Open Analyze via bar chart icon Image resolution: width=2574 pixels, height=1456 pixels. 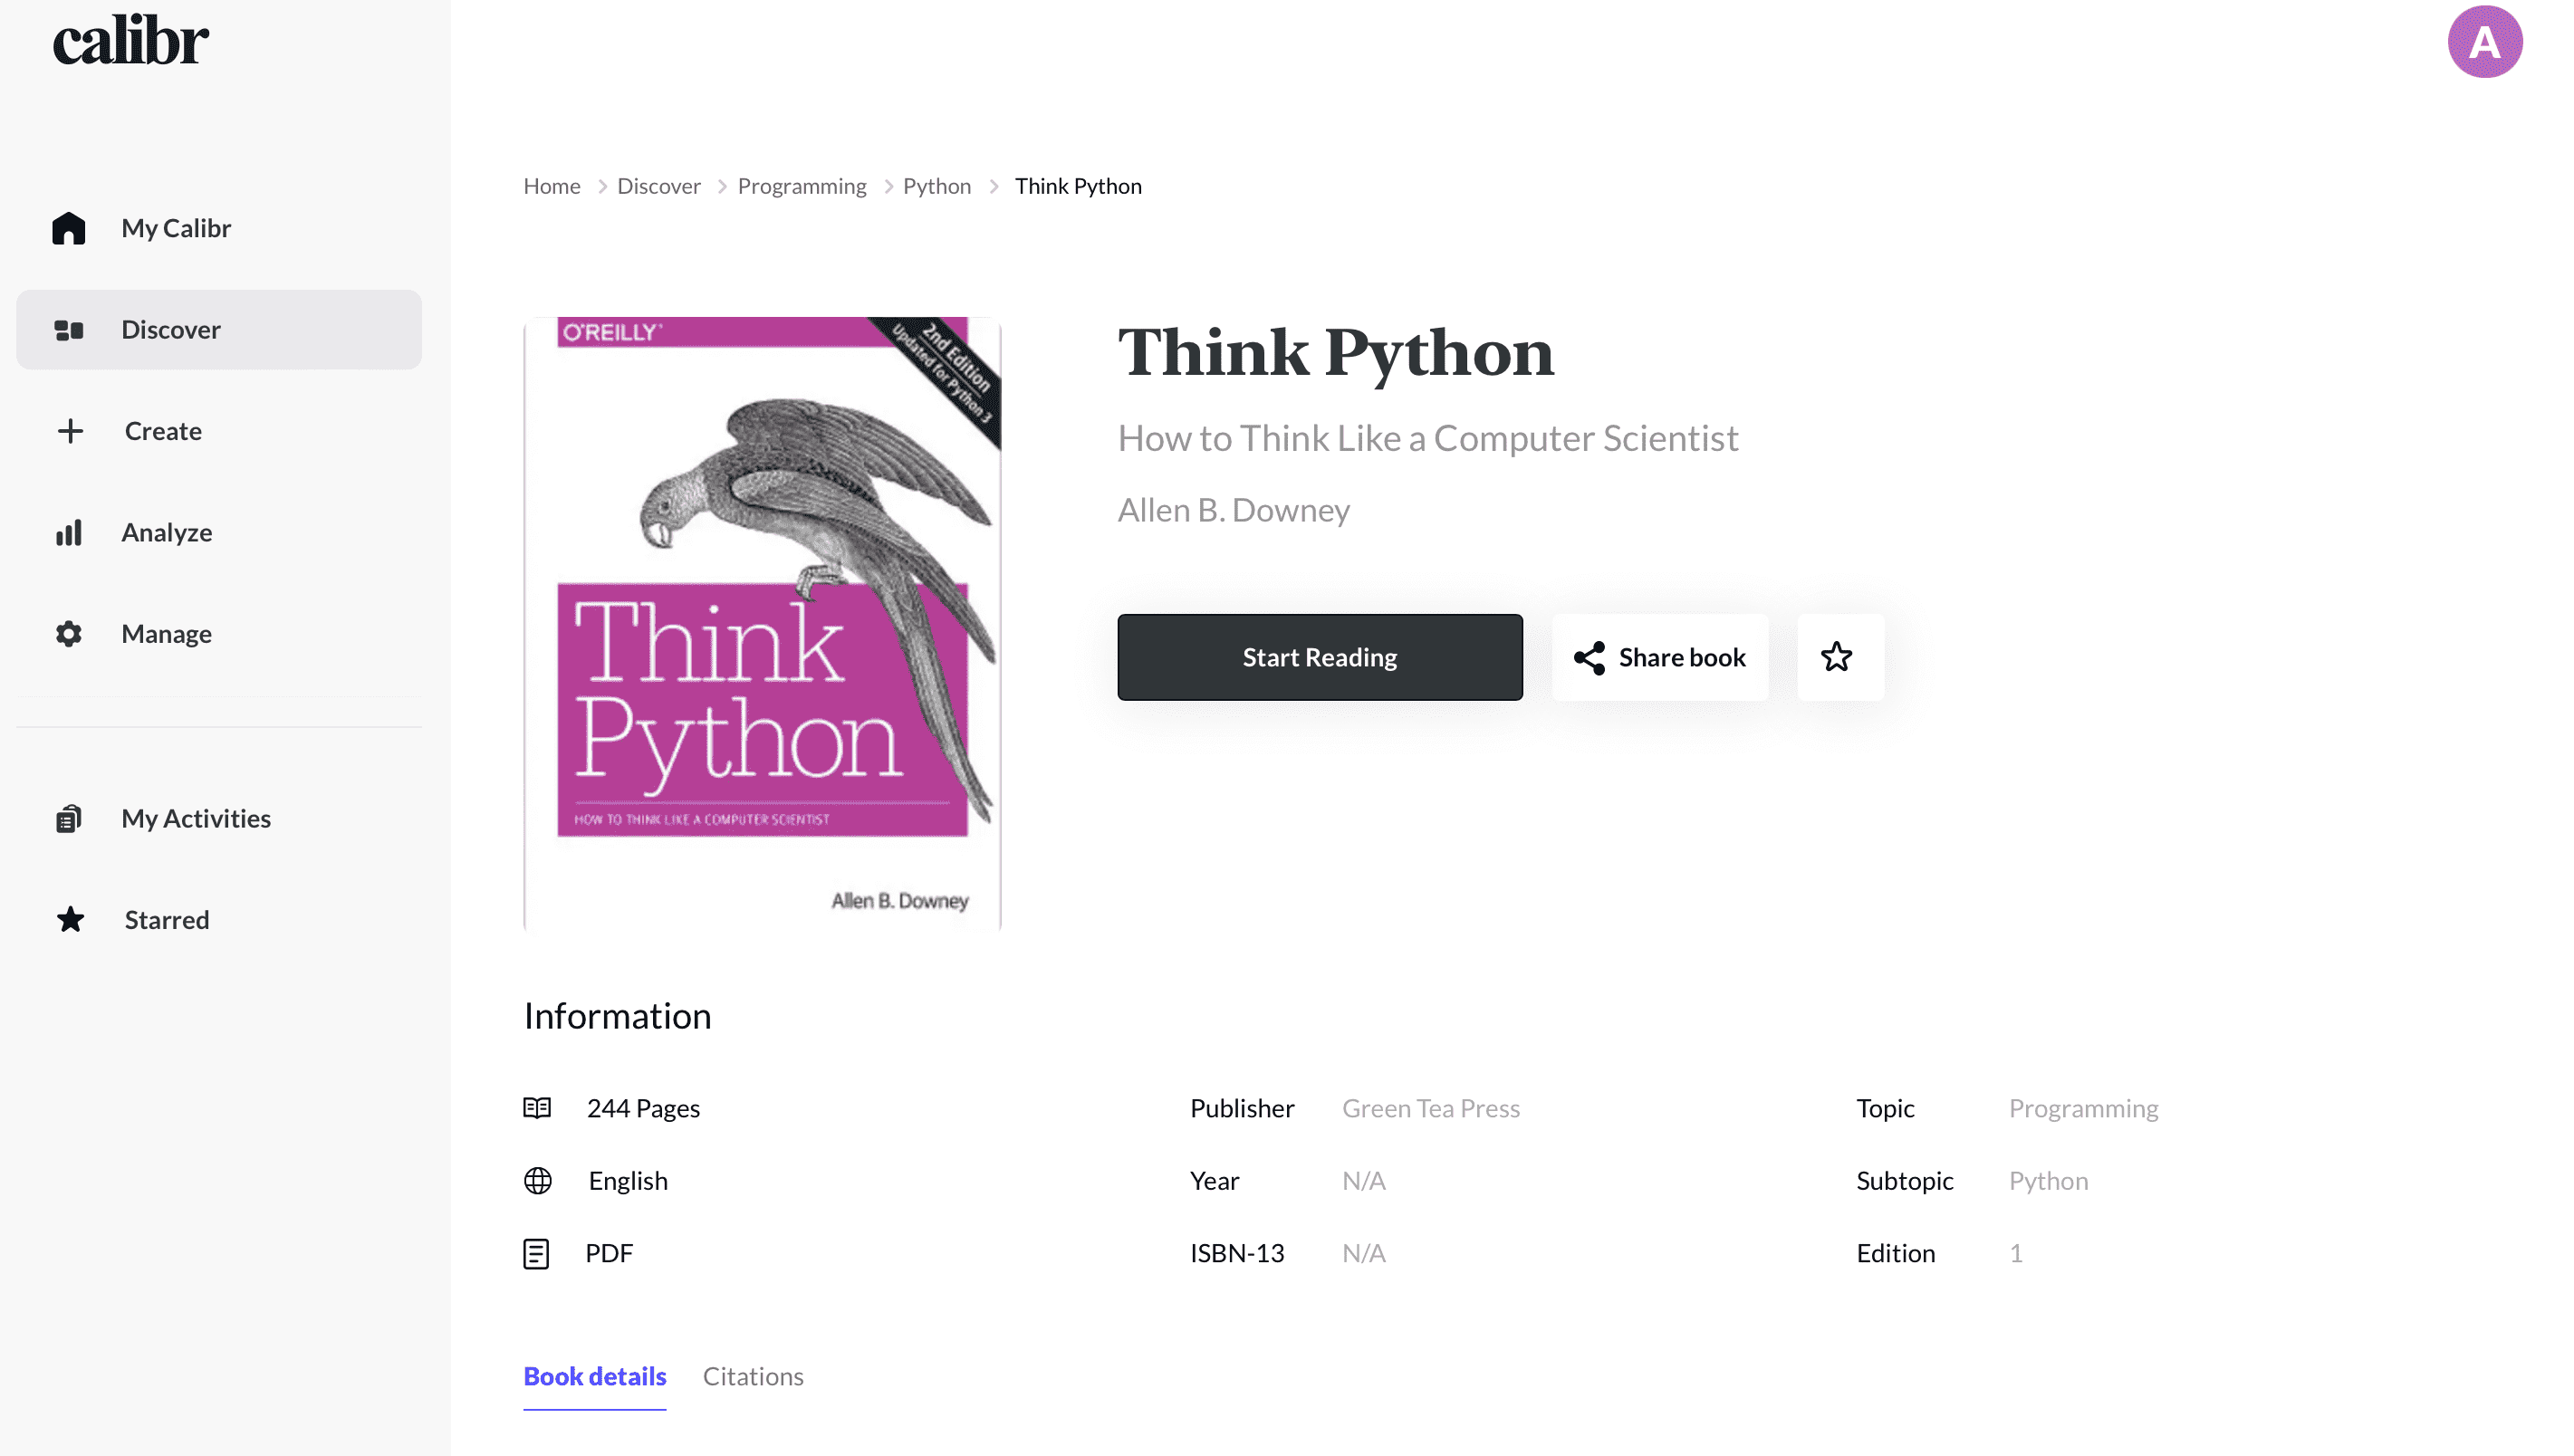[x=69, y=533]
